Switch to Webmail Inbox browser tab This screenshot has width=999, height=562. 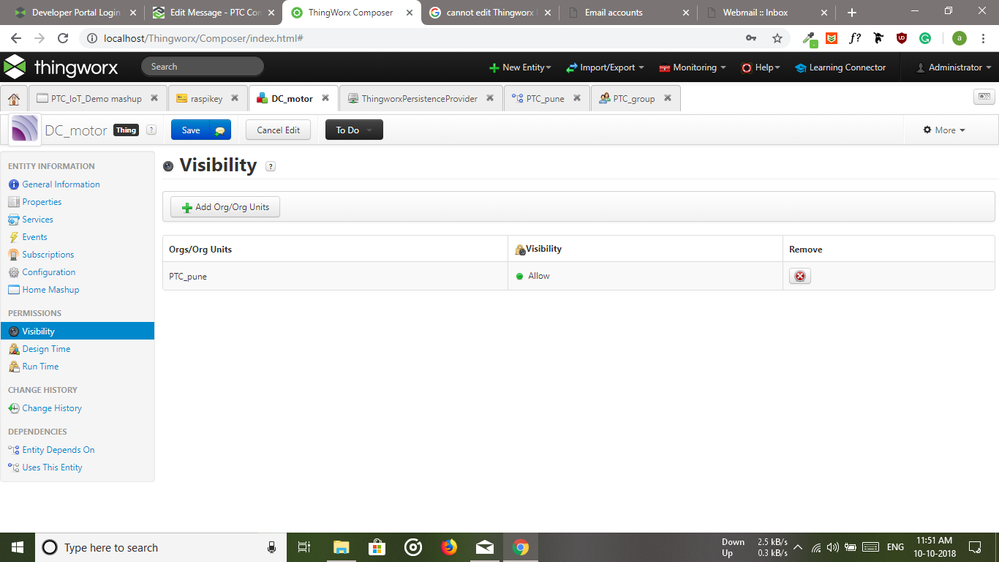point(755,13)
